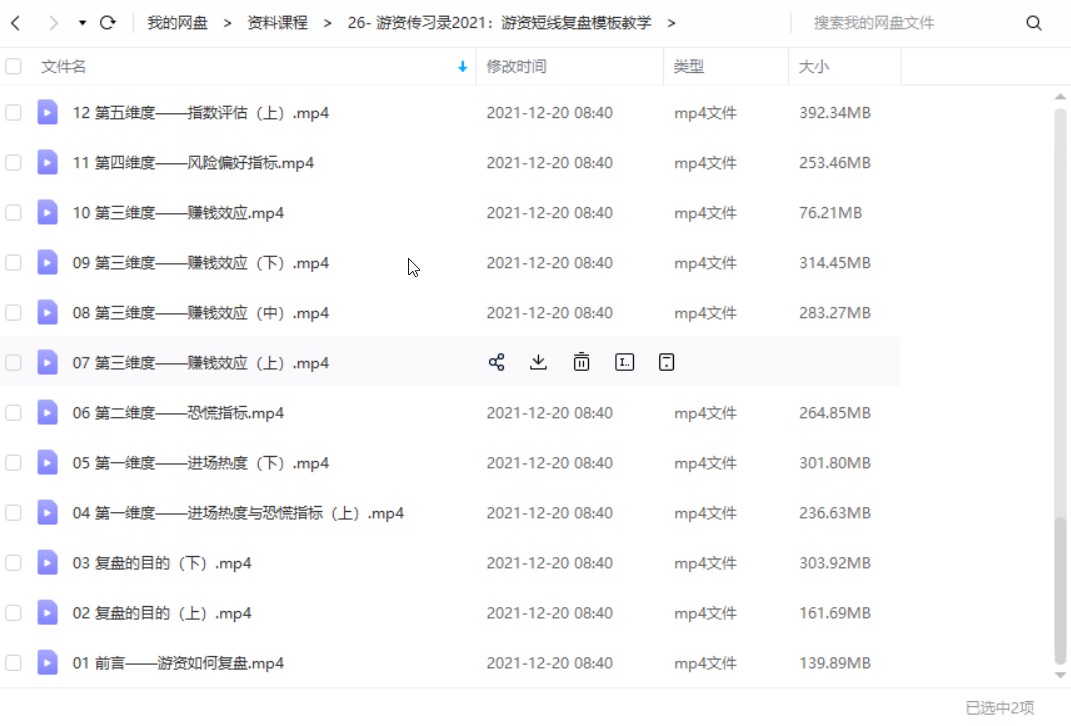
Task: Check the checkbox for 01 前言 video
Action: 13,663
